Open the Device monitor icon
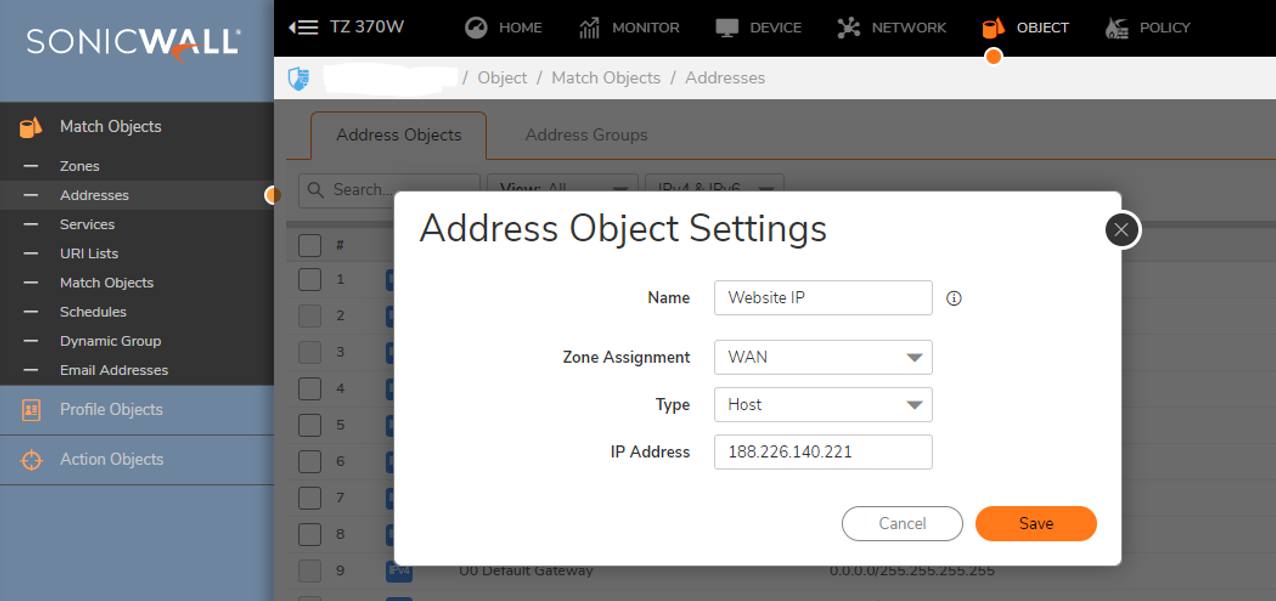The image size is (1276, 601). point(727,27)
